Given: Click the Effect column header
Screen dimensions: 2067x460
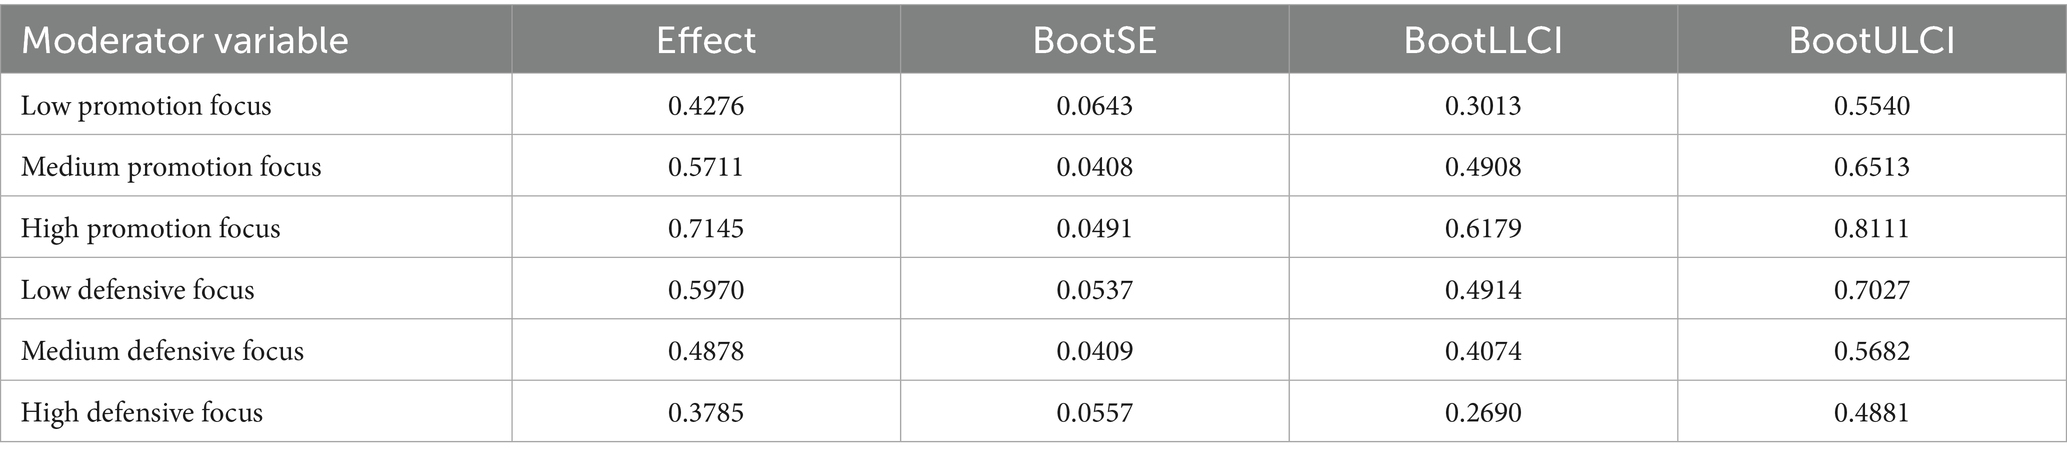Looking at the screenshot, I should coord(706,41).
